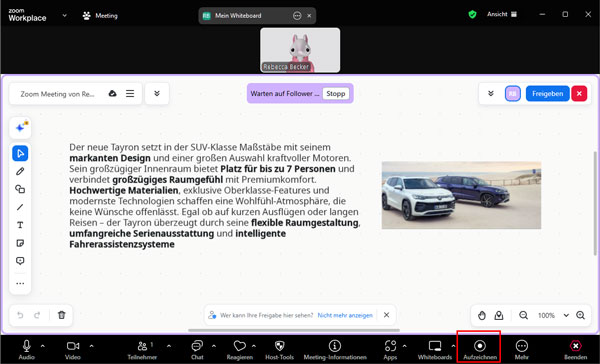The height and width of the screenshot is (364, 600).
Task: Open Host-Tools
Action: 279,350
